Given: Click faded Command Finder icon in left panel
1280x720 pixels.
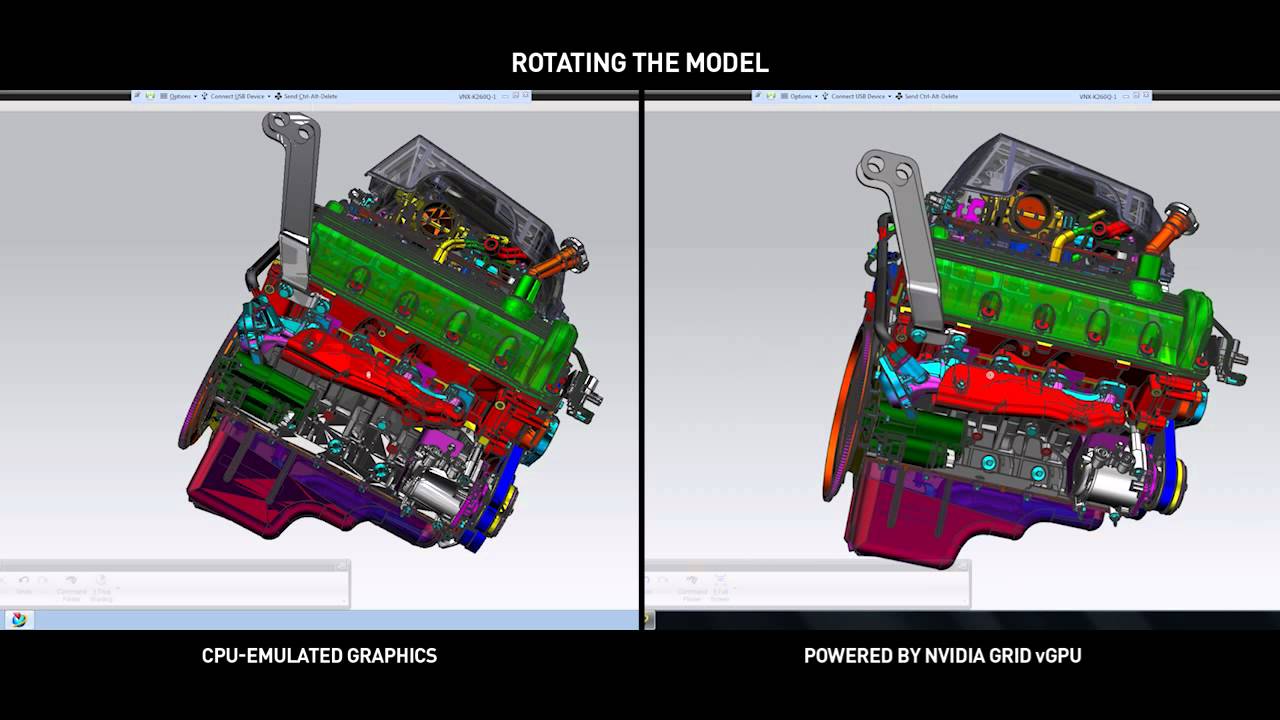Looking at the screenshot, I should [x=71, y=588].
